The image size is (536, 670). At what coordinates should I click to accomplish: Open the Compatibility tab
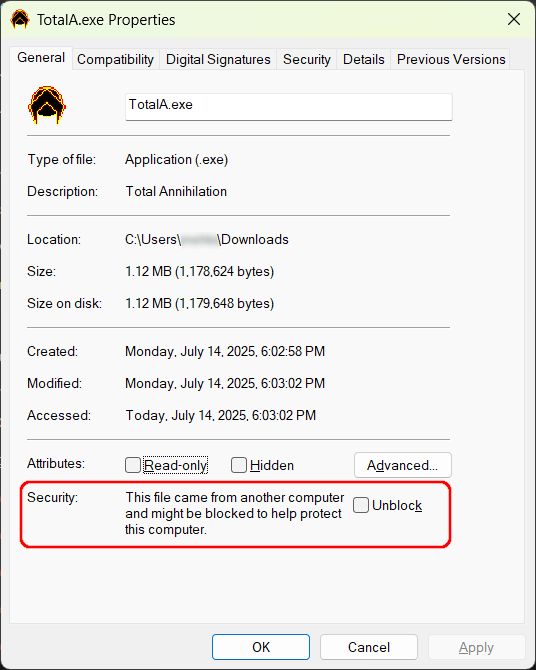115,59
